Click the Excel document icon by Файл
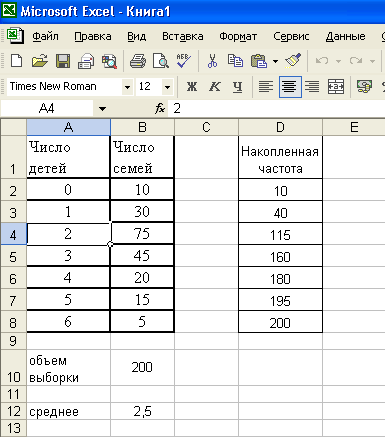This screenshot has height=437, width=385. [15, 36]
